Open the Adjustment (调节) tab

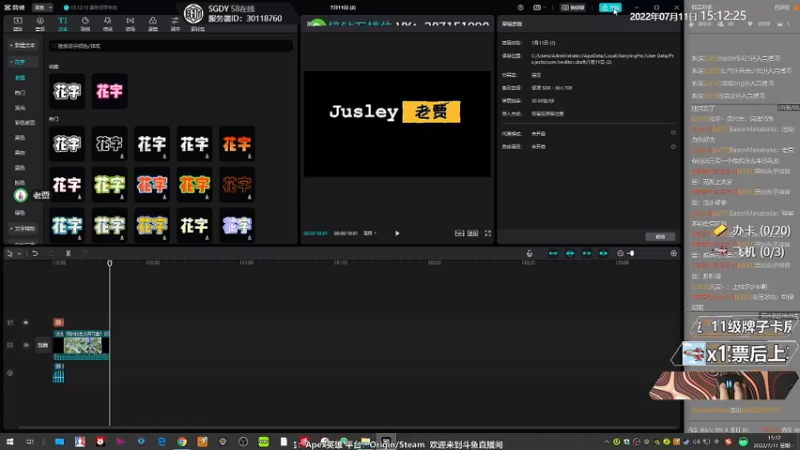point(175,23)
